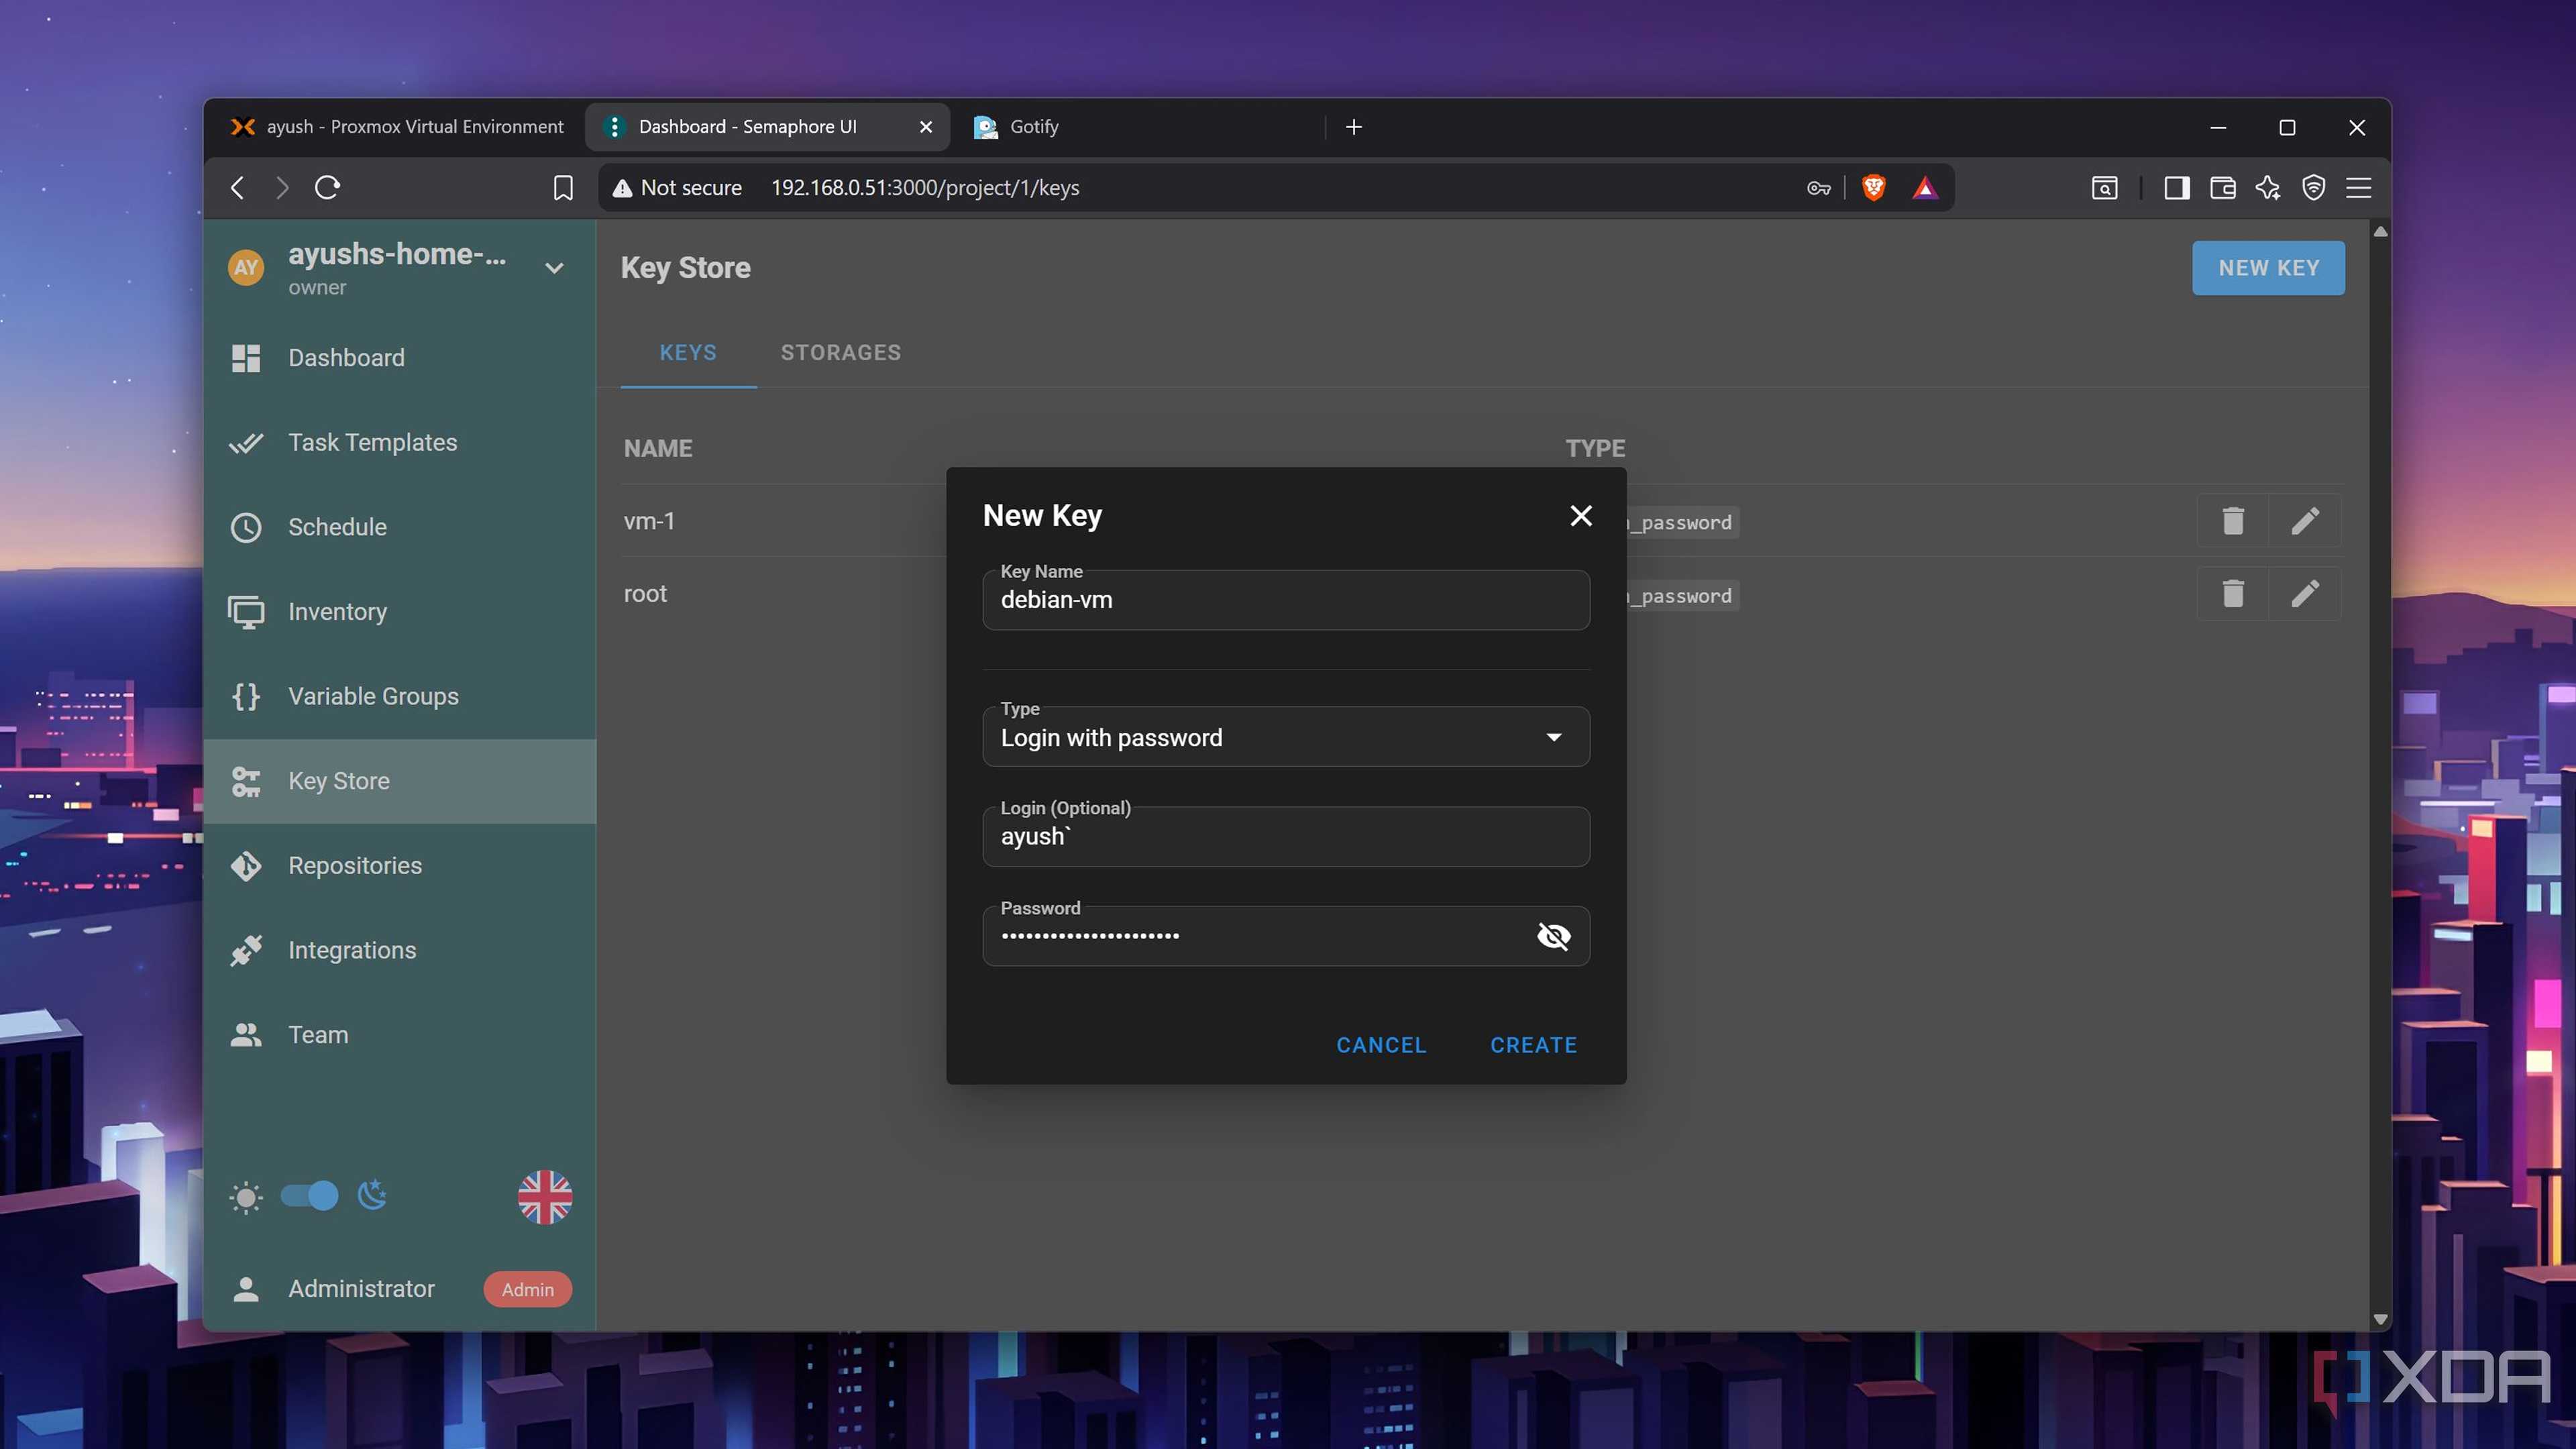
Task: Switch to the STORAGES tab
Action: pos(841,352)
